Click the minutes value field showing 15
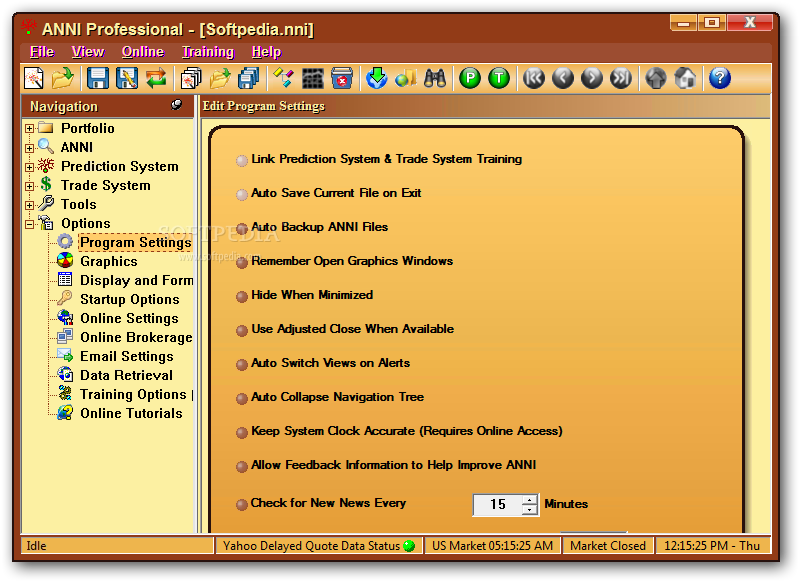 click(498, 504)
